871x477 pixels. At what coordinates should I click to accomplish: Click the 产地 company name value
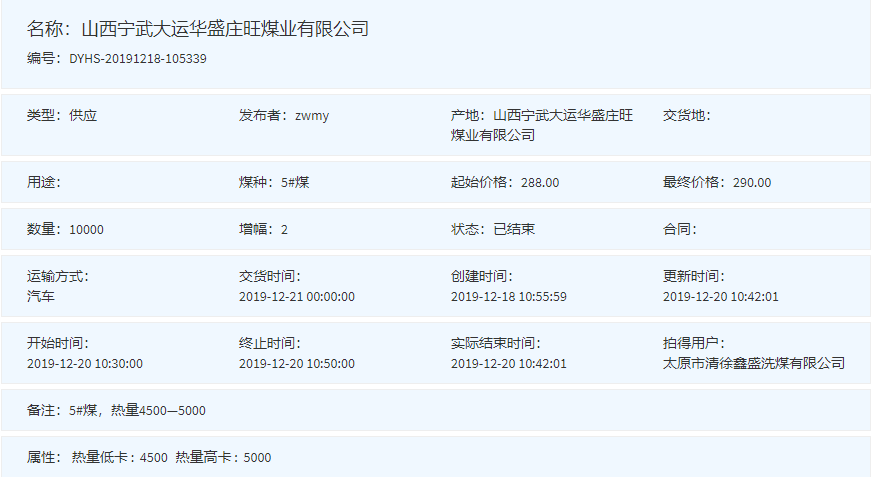563,125
